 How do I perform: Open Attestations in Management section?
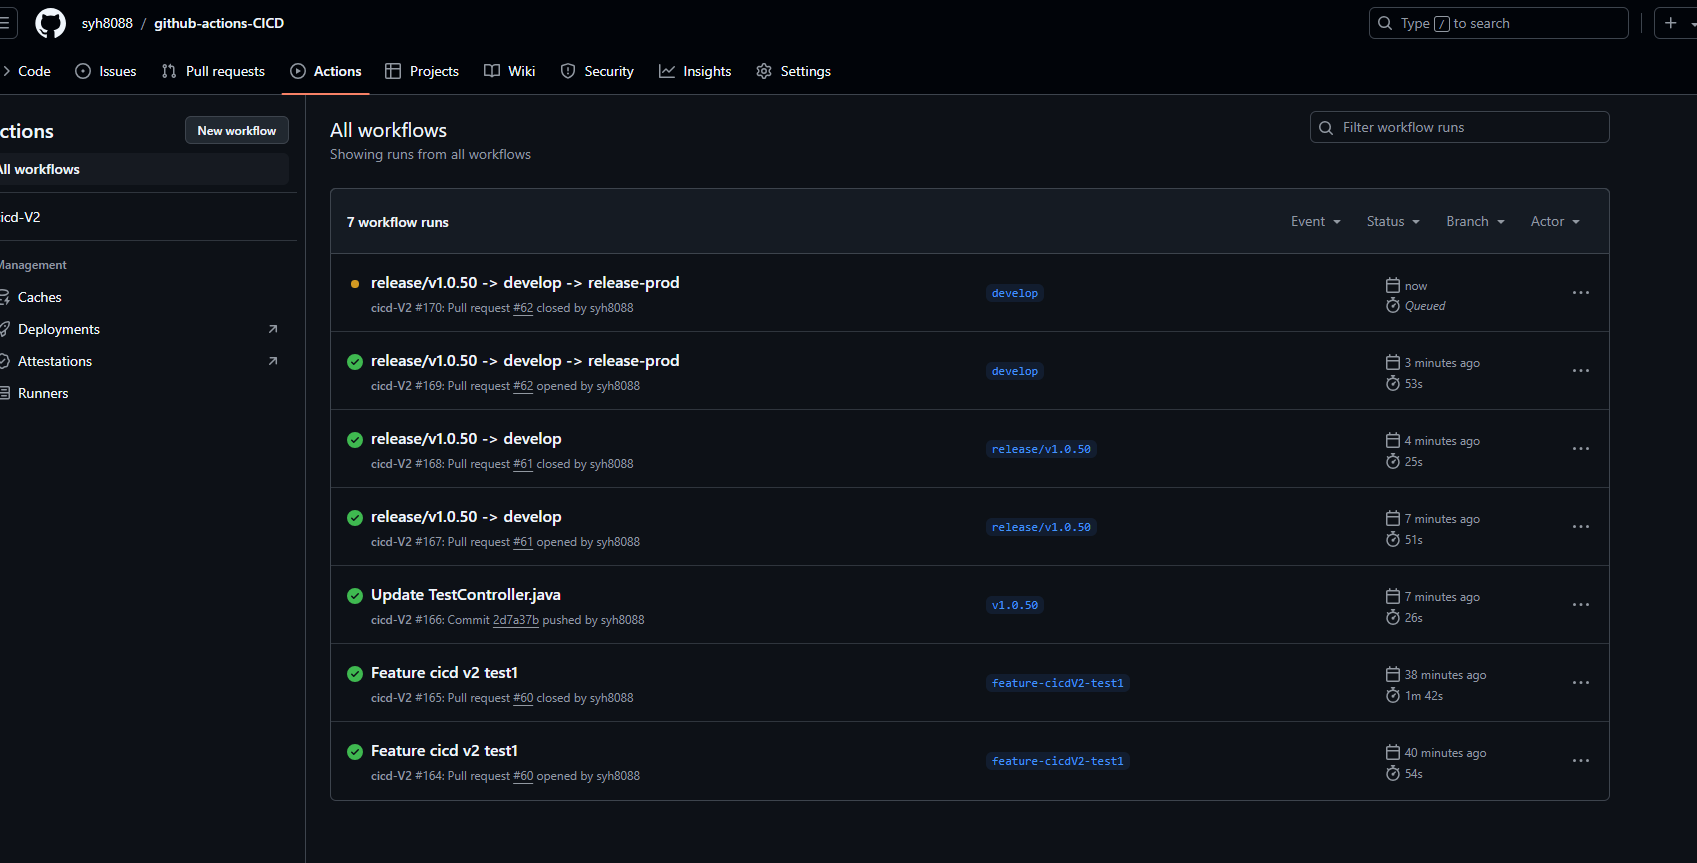pyautogui.click(x=144, y=361)
